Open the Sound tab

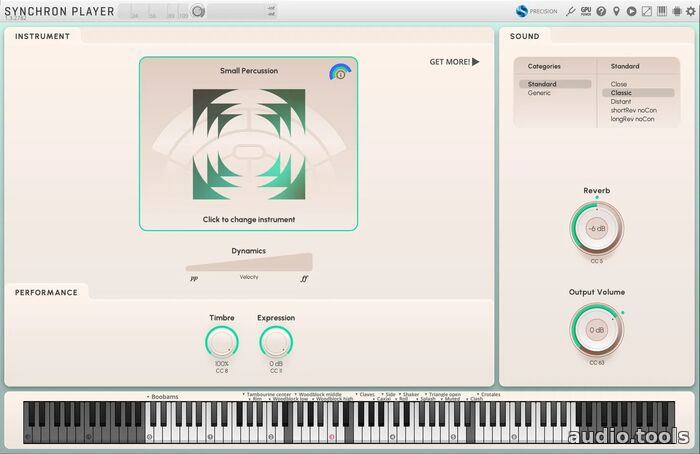click(524, 36)
